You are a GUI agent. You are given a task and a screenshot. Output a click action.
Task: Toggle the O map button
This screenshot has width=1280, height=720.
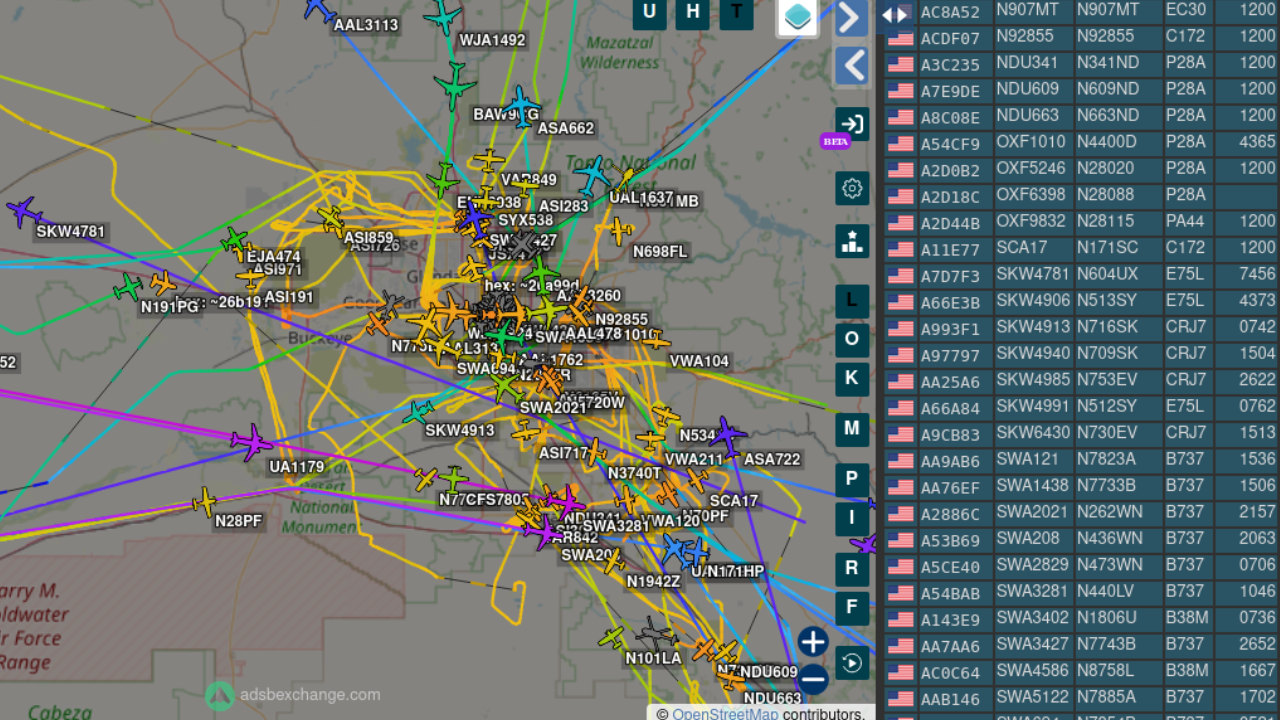(x=852, y=340)
